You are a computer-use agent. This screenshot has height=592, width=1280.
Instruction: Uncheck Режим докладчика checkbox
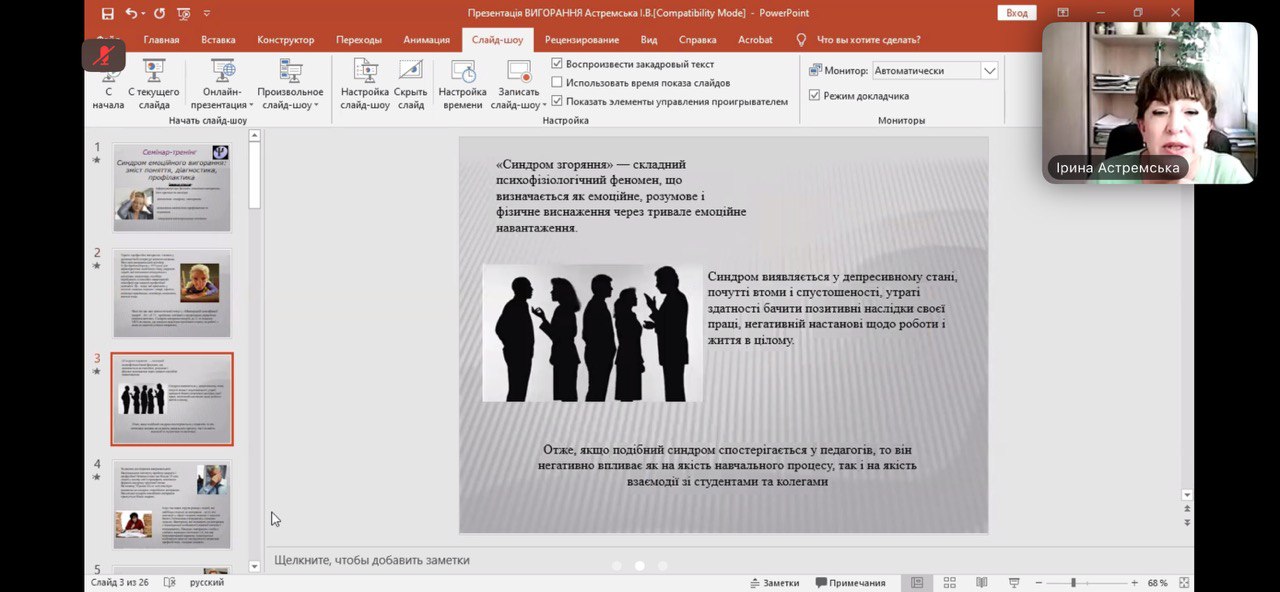tap(814, 96)
